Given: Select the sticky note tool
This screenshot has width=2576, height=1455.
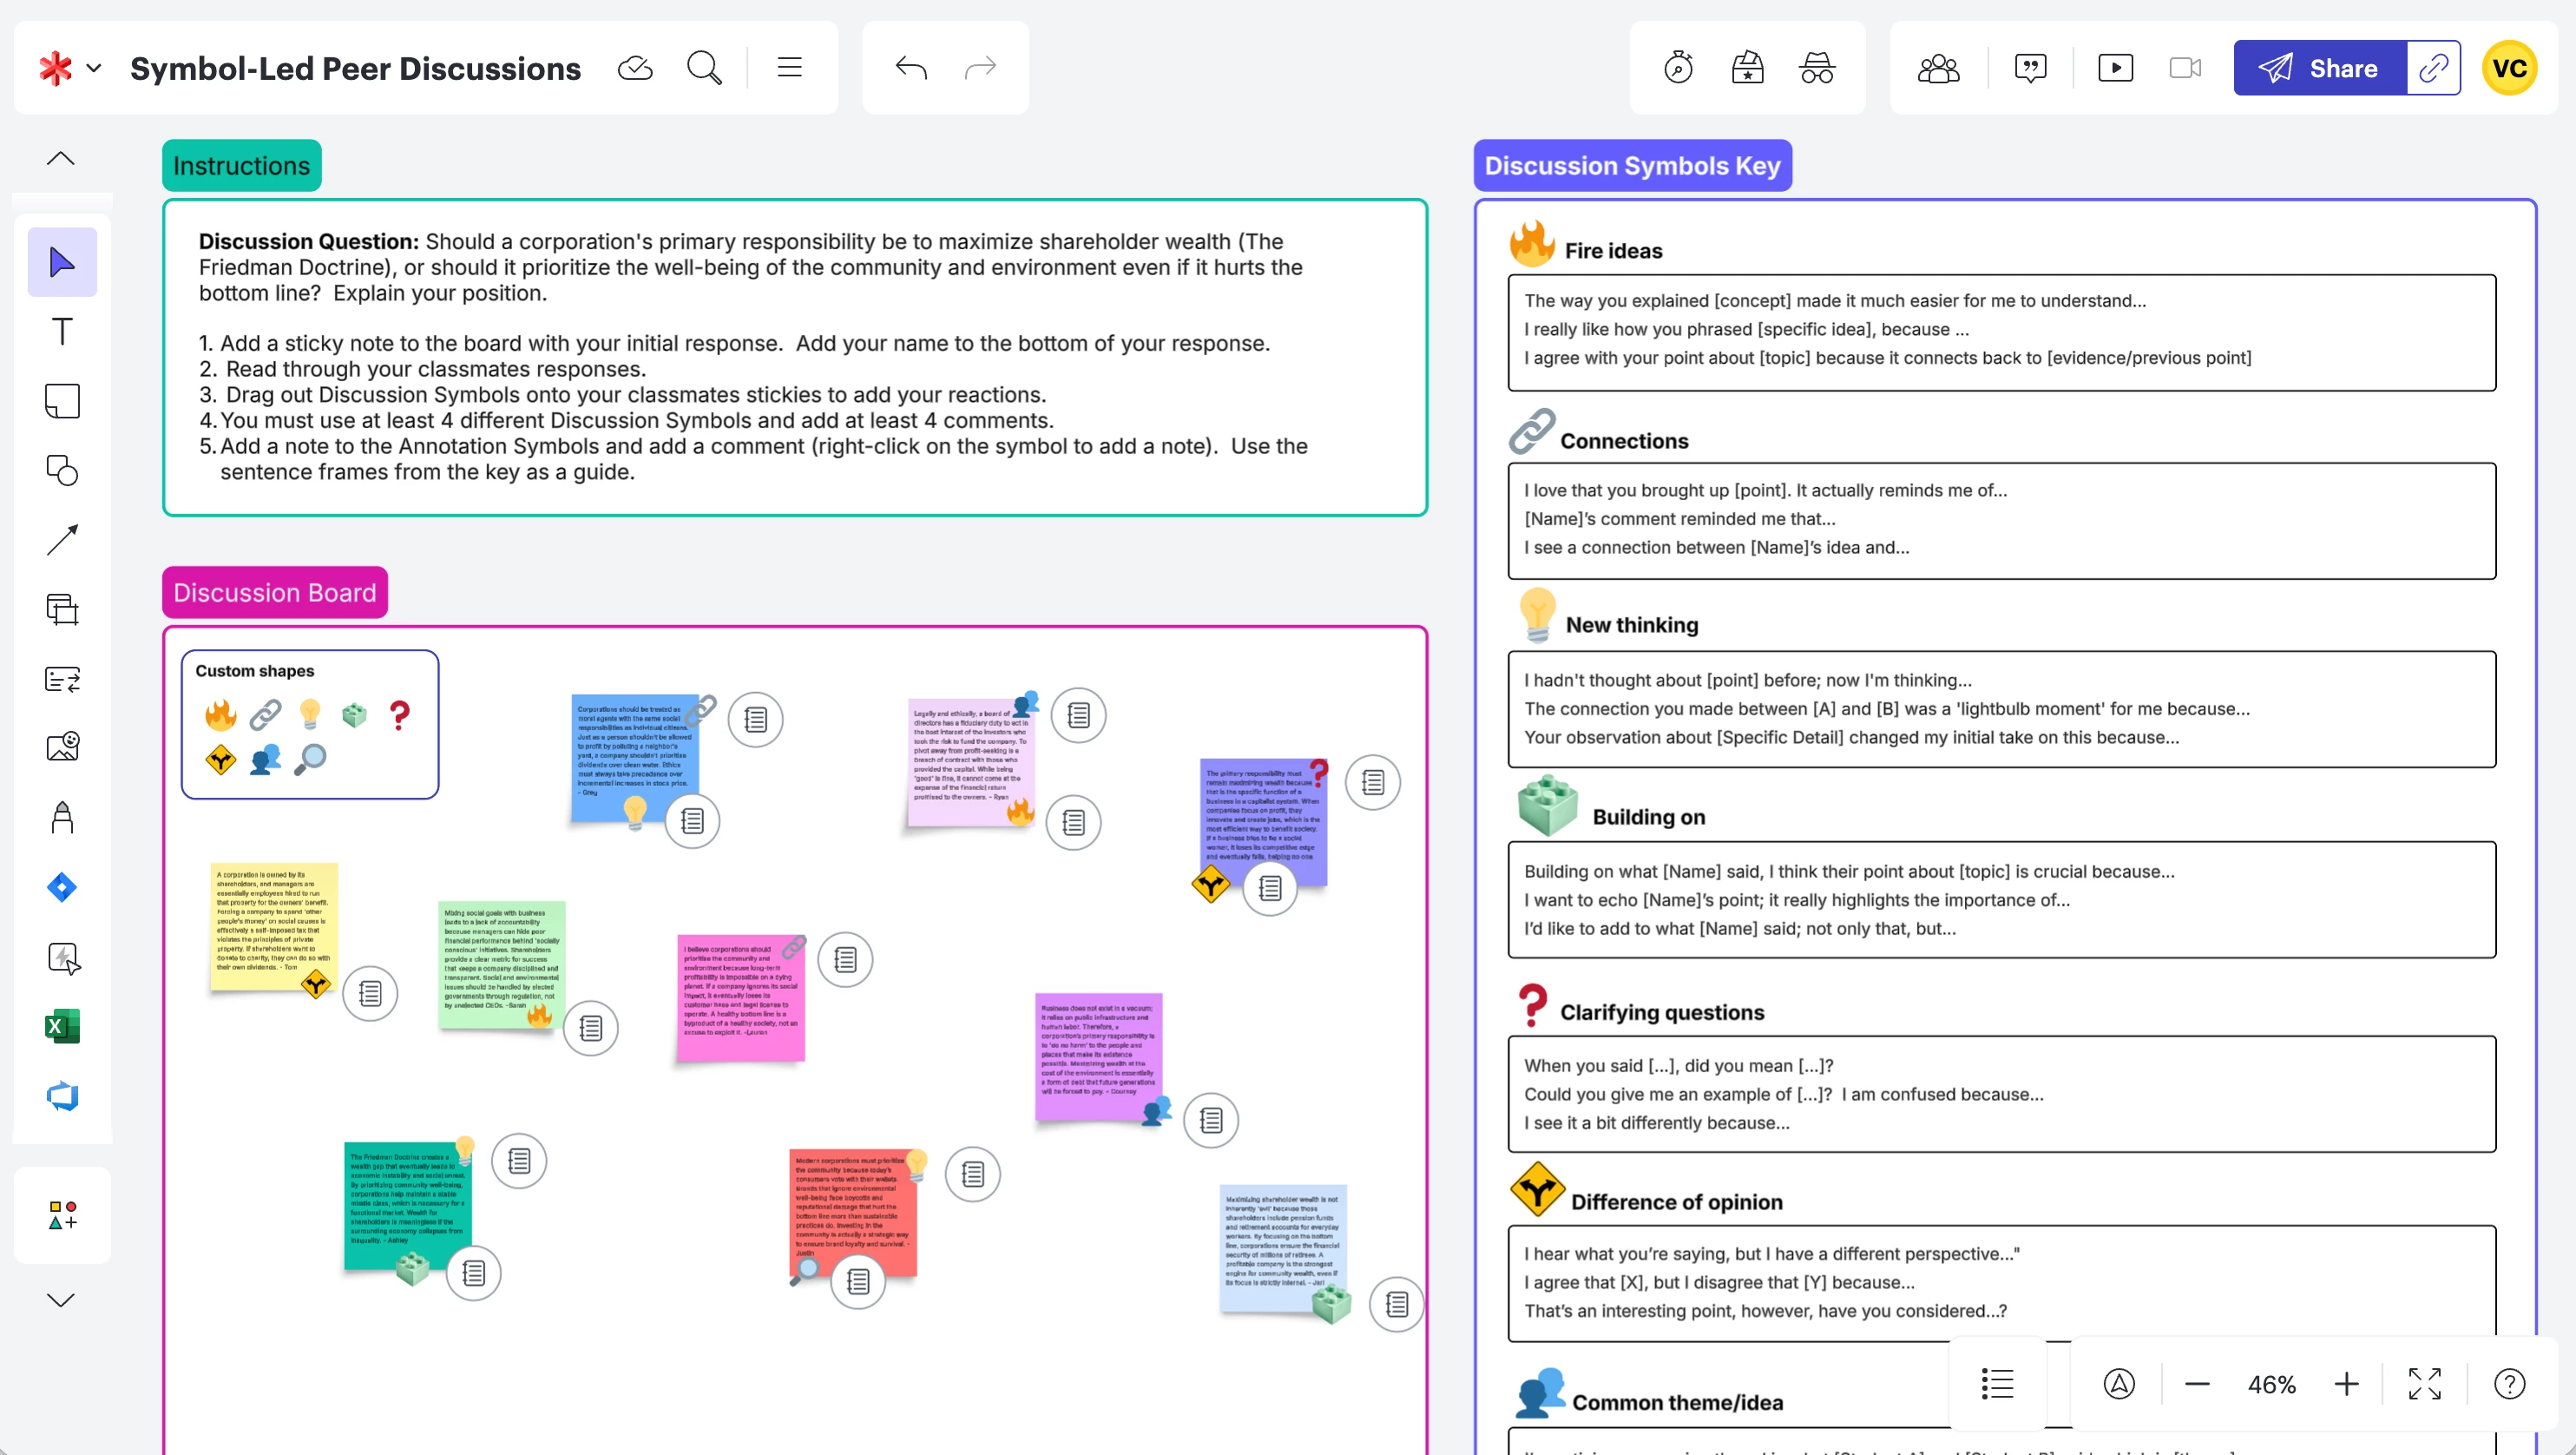Looking at the screenshot, I should [62, 401].
